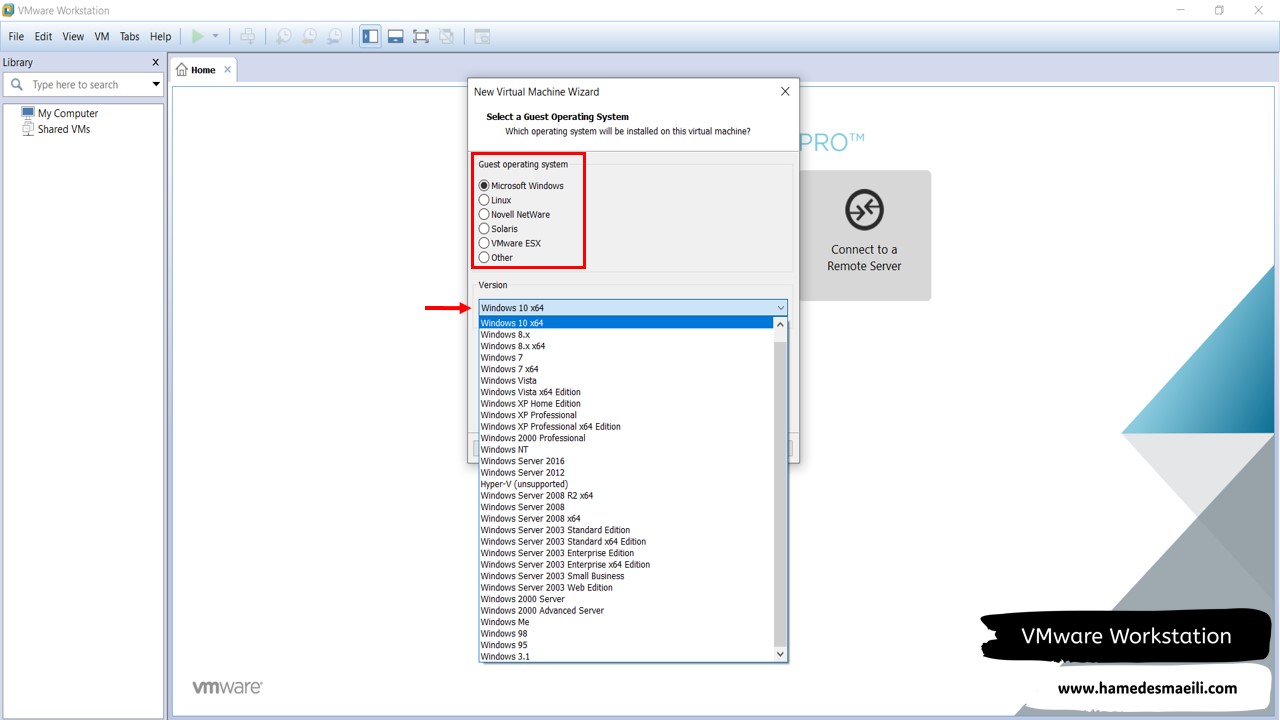Open the Edit menu

[43, 36]
